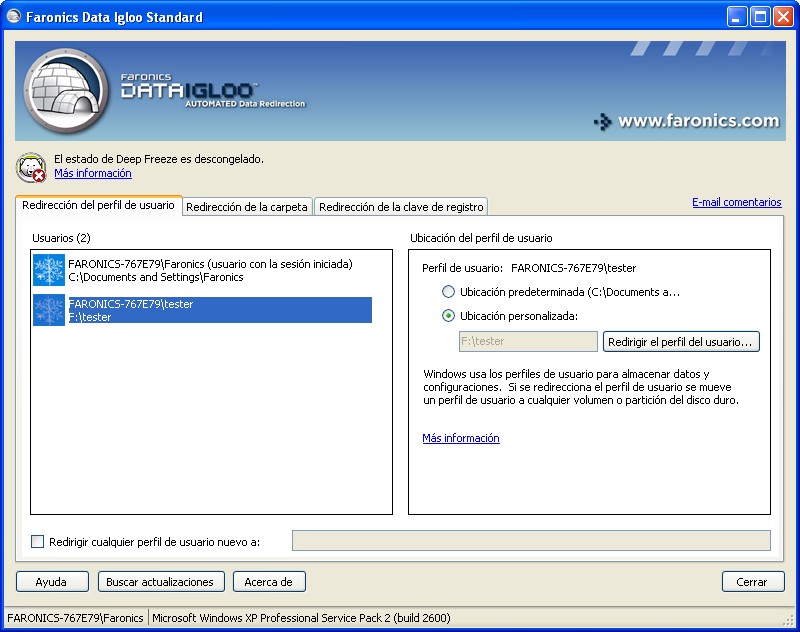Click the Perfil de usuario: FARONICS-767E79\tester label
The width and height of the screenshot is (800, 632).
(x=529, y=268)
